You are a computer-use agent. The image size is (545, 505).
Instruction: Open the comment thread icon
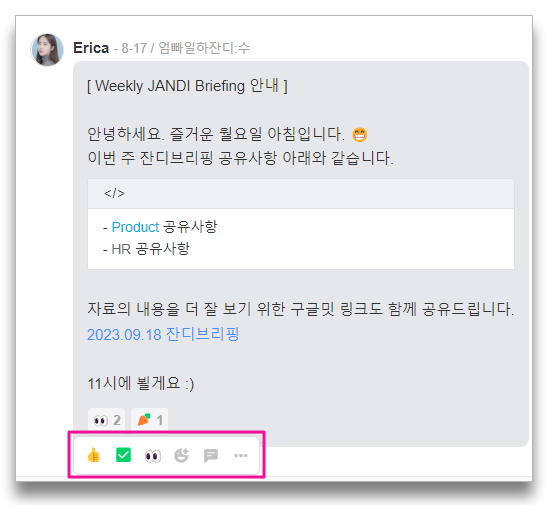(211, 455)
